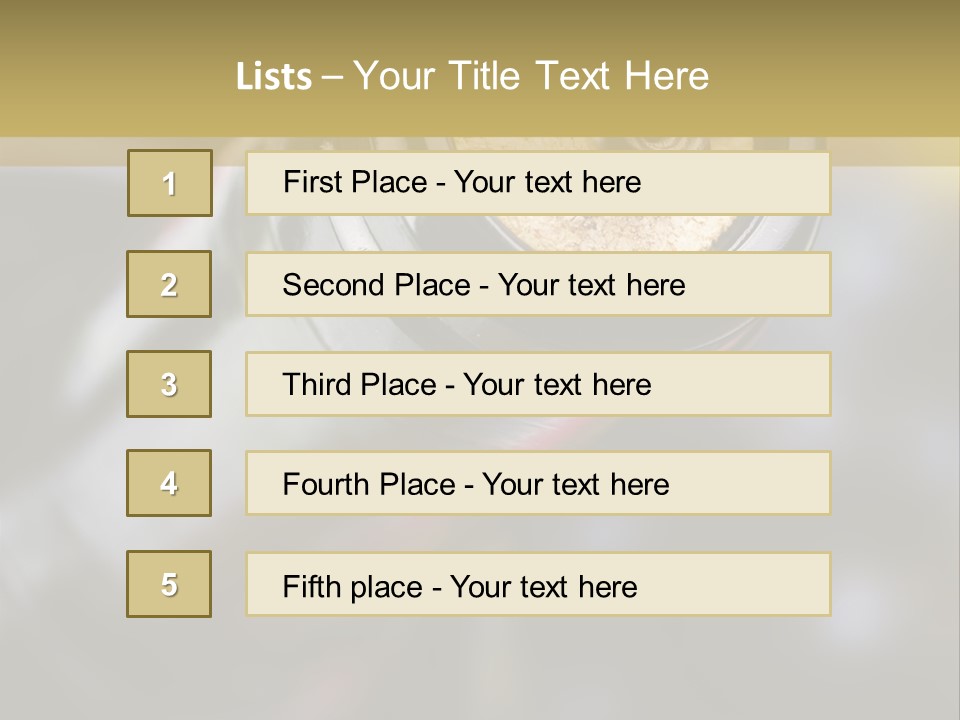Click 'Your Title Text Here' in heading
Image resolution: width=960 pixels, height=720 pixels.
pos(530,76)
